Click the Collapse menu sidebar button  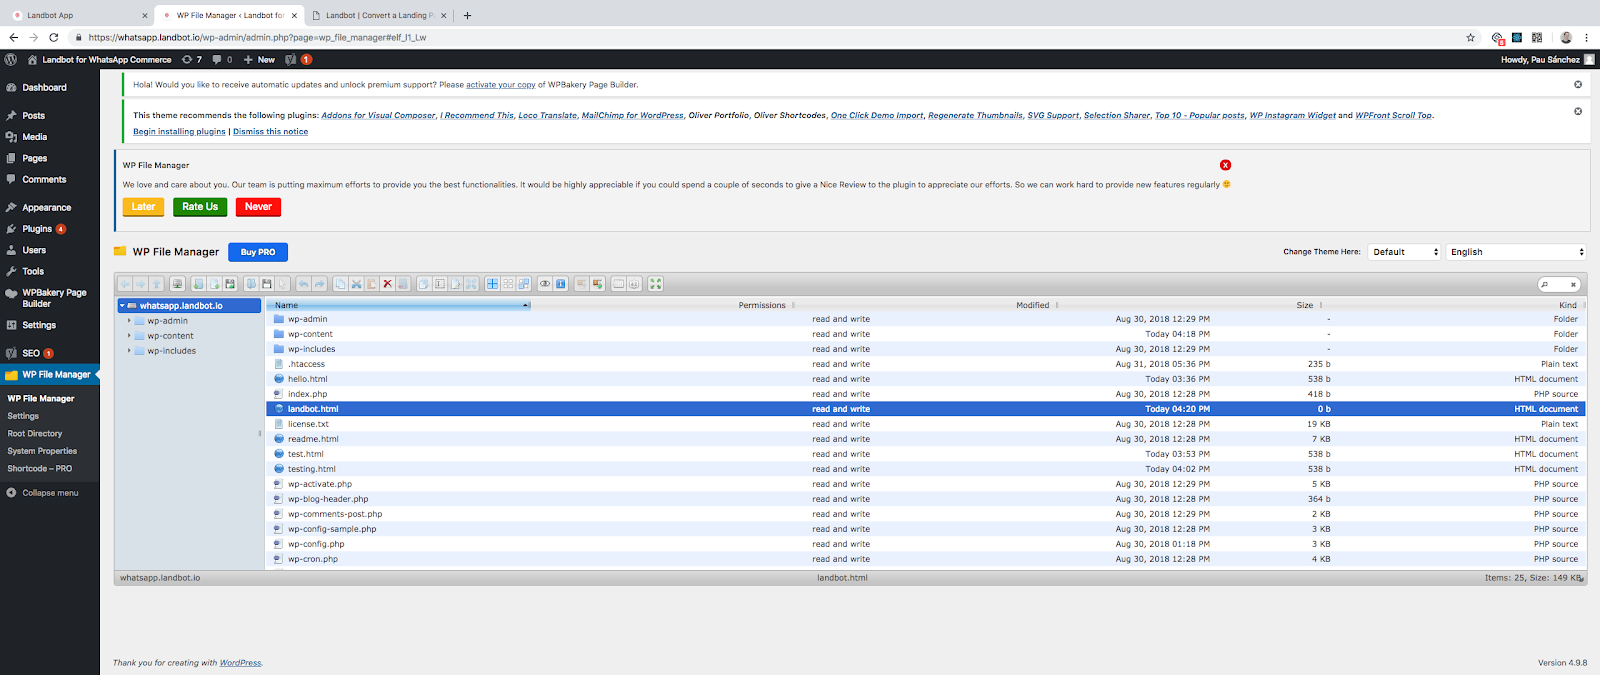[x=42, y=493]
